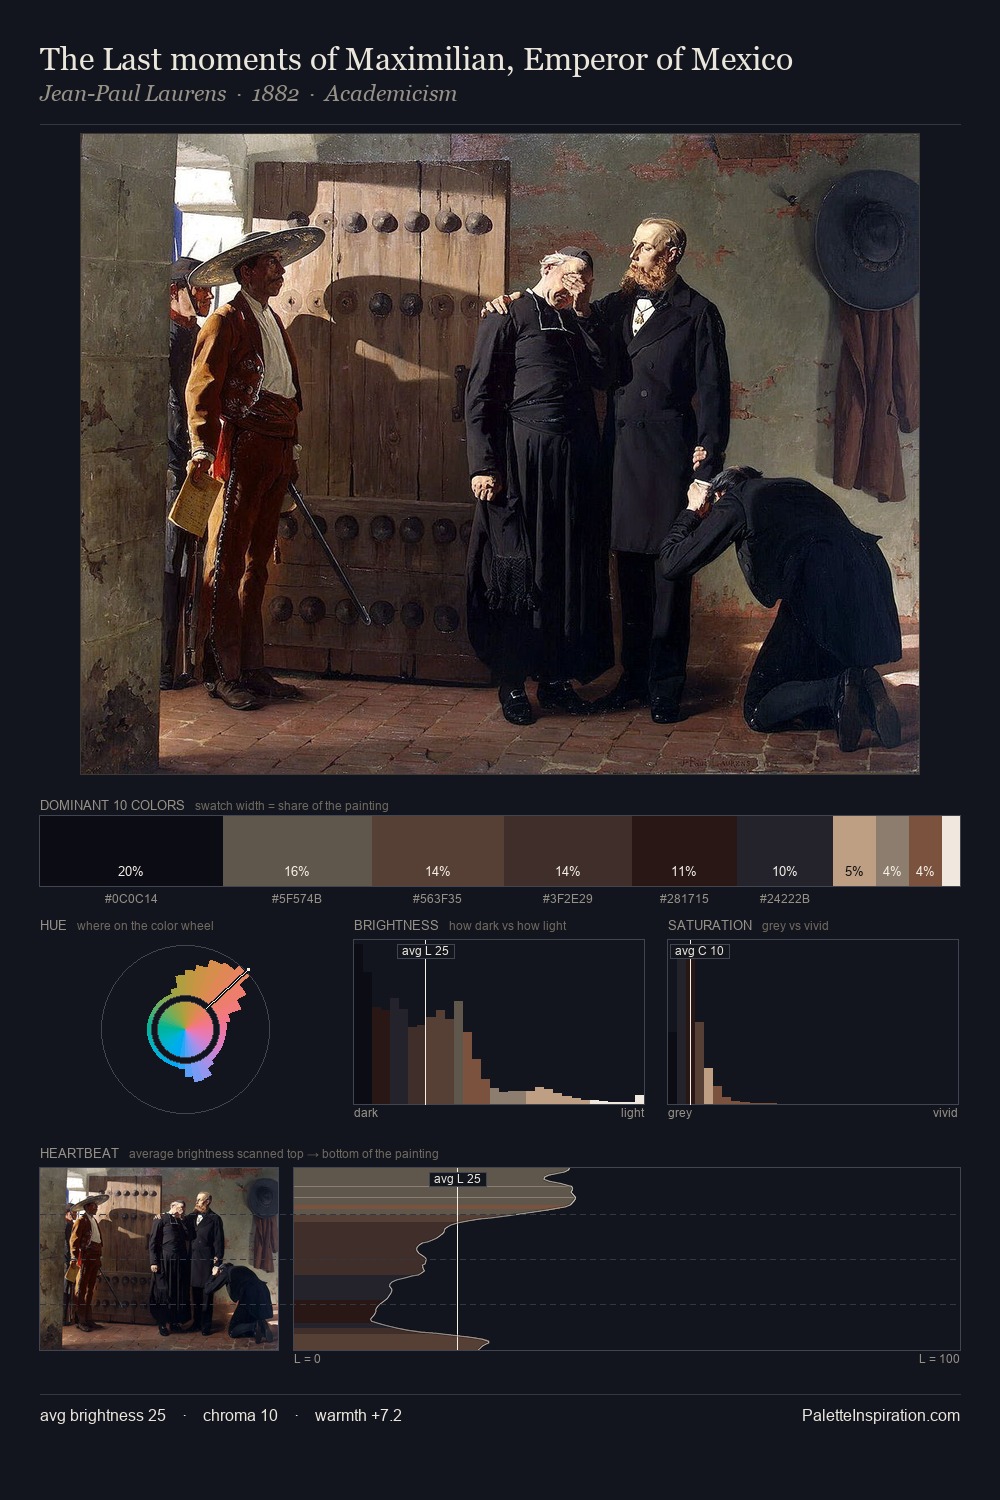Click the 'light' axis label
Screen dimensions: 1000x1500
point(633,1113)
